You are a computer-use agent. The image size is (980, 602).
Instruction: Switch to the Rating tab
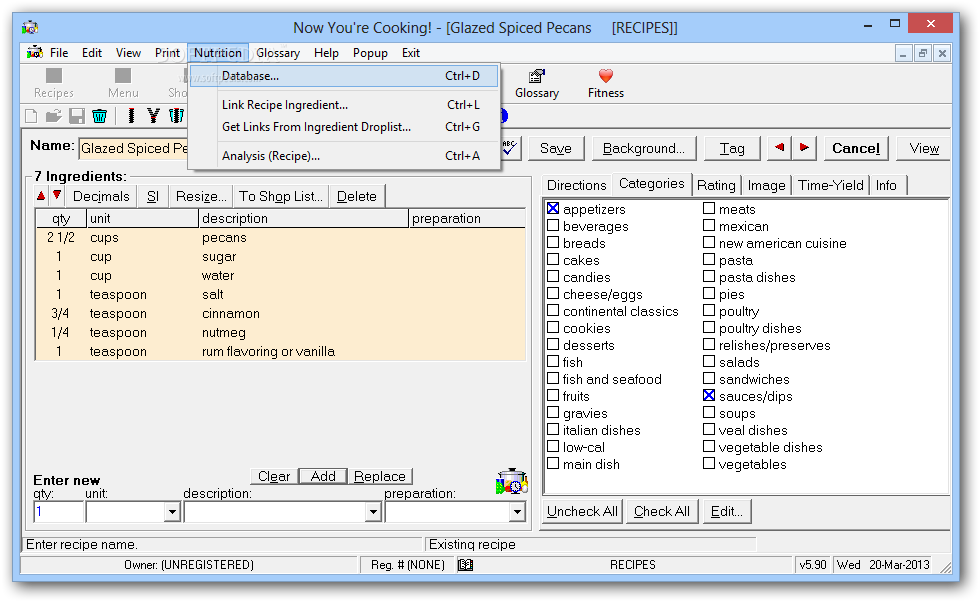point(716,186)
